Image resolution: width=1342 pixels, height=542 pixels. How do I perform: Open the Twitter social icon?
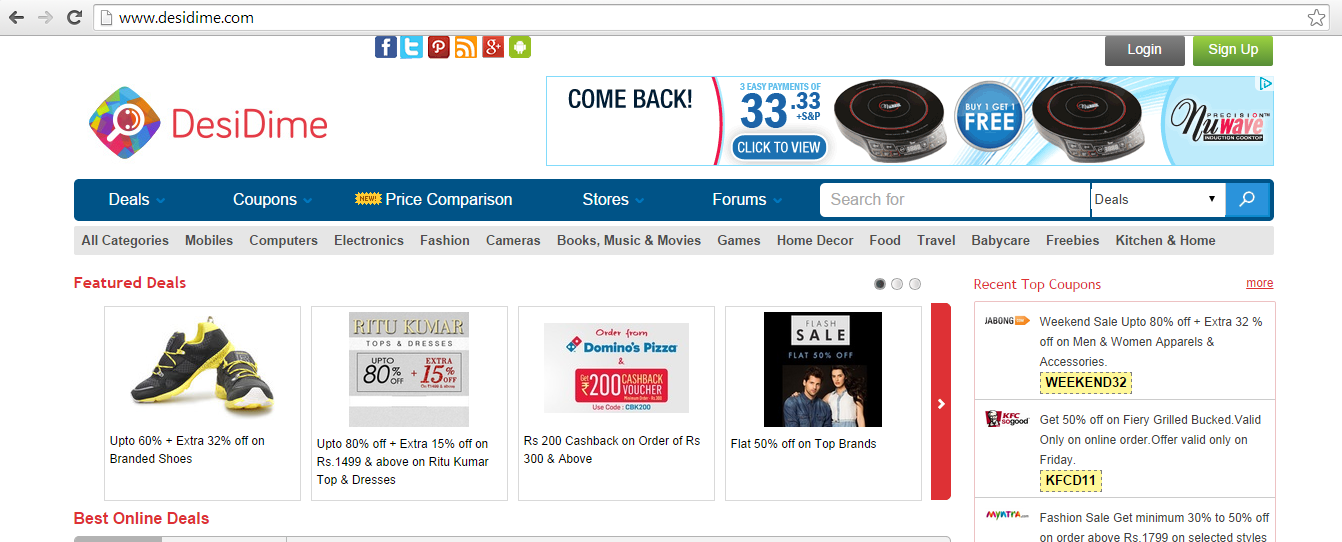pyautogui.click(x=412, y=47)
